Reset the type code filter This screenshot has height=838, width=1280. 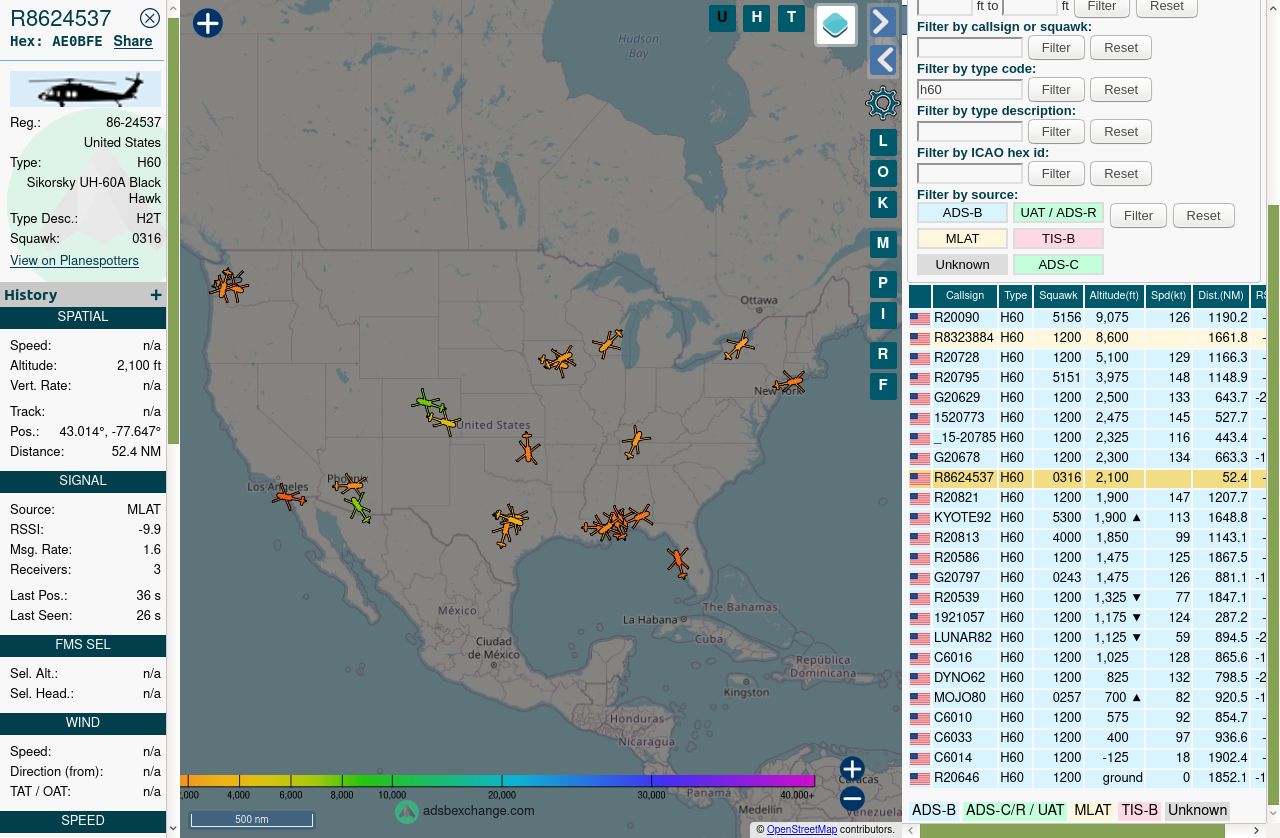(x=1121, y=90)
